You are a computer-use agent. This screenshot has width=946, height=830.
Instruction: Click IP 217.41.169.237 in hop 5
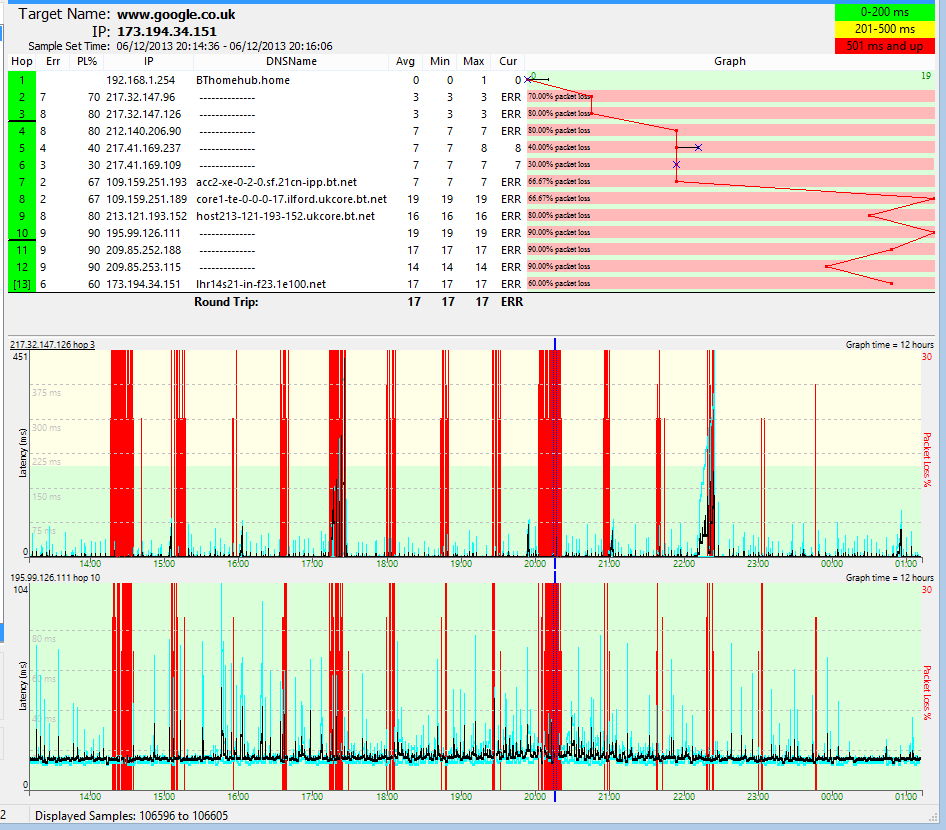pyautogui.click(x=144, y=148)
